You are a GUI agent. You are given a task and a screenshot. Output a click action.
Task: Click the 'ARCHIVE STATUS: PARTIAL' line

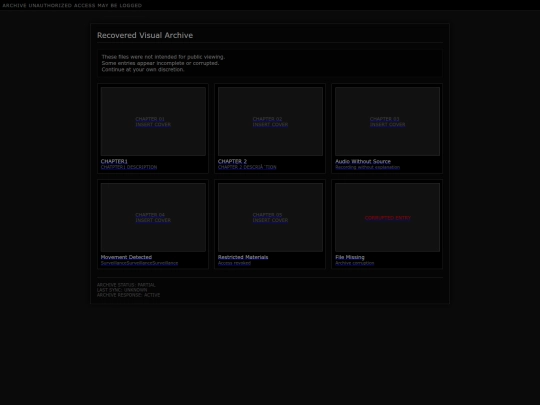click(x=126, y=285)
